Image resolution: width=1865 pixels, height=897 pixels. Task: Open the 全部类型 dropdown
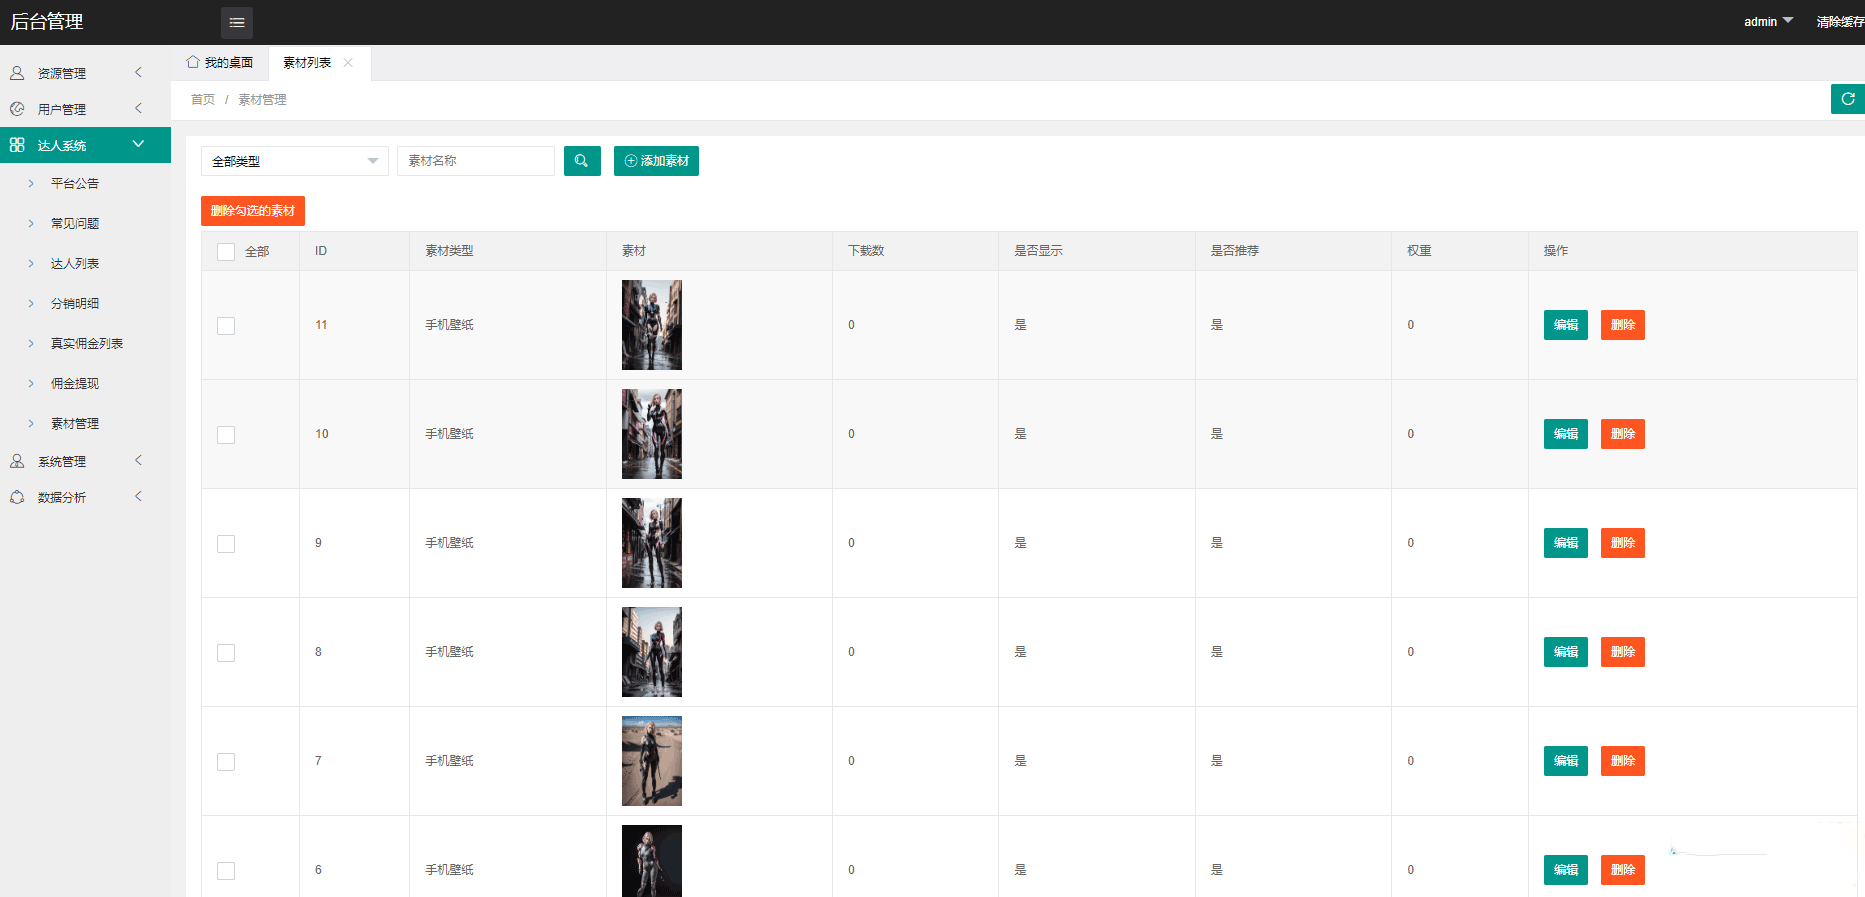pyautogui.click(x=294, y=161)
